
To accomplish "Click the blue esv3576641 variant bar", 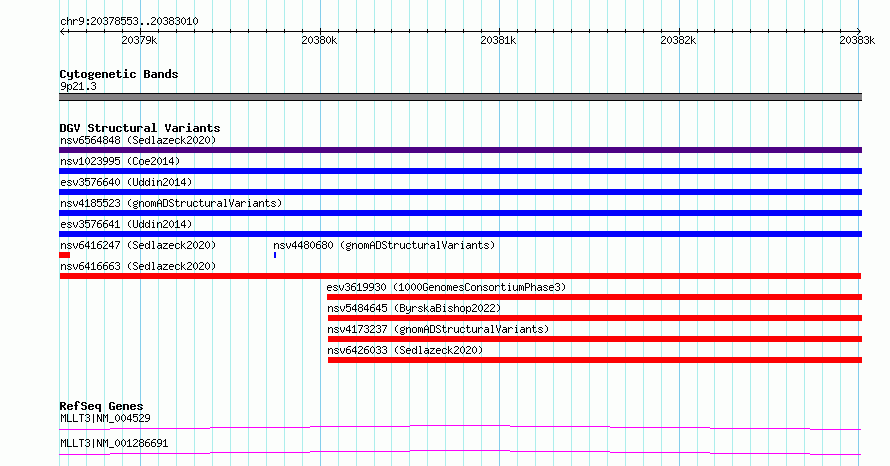I will pos(460,234).
